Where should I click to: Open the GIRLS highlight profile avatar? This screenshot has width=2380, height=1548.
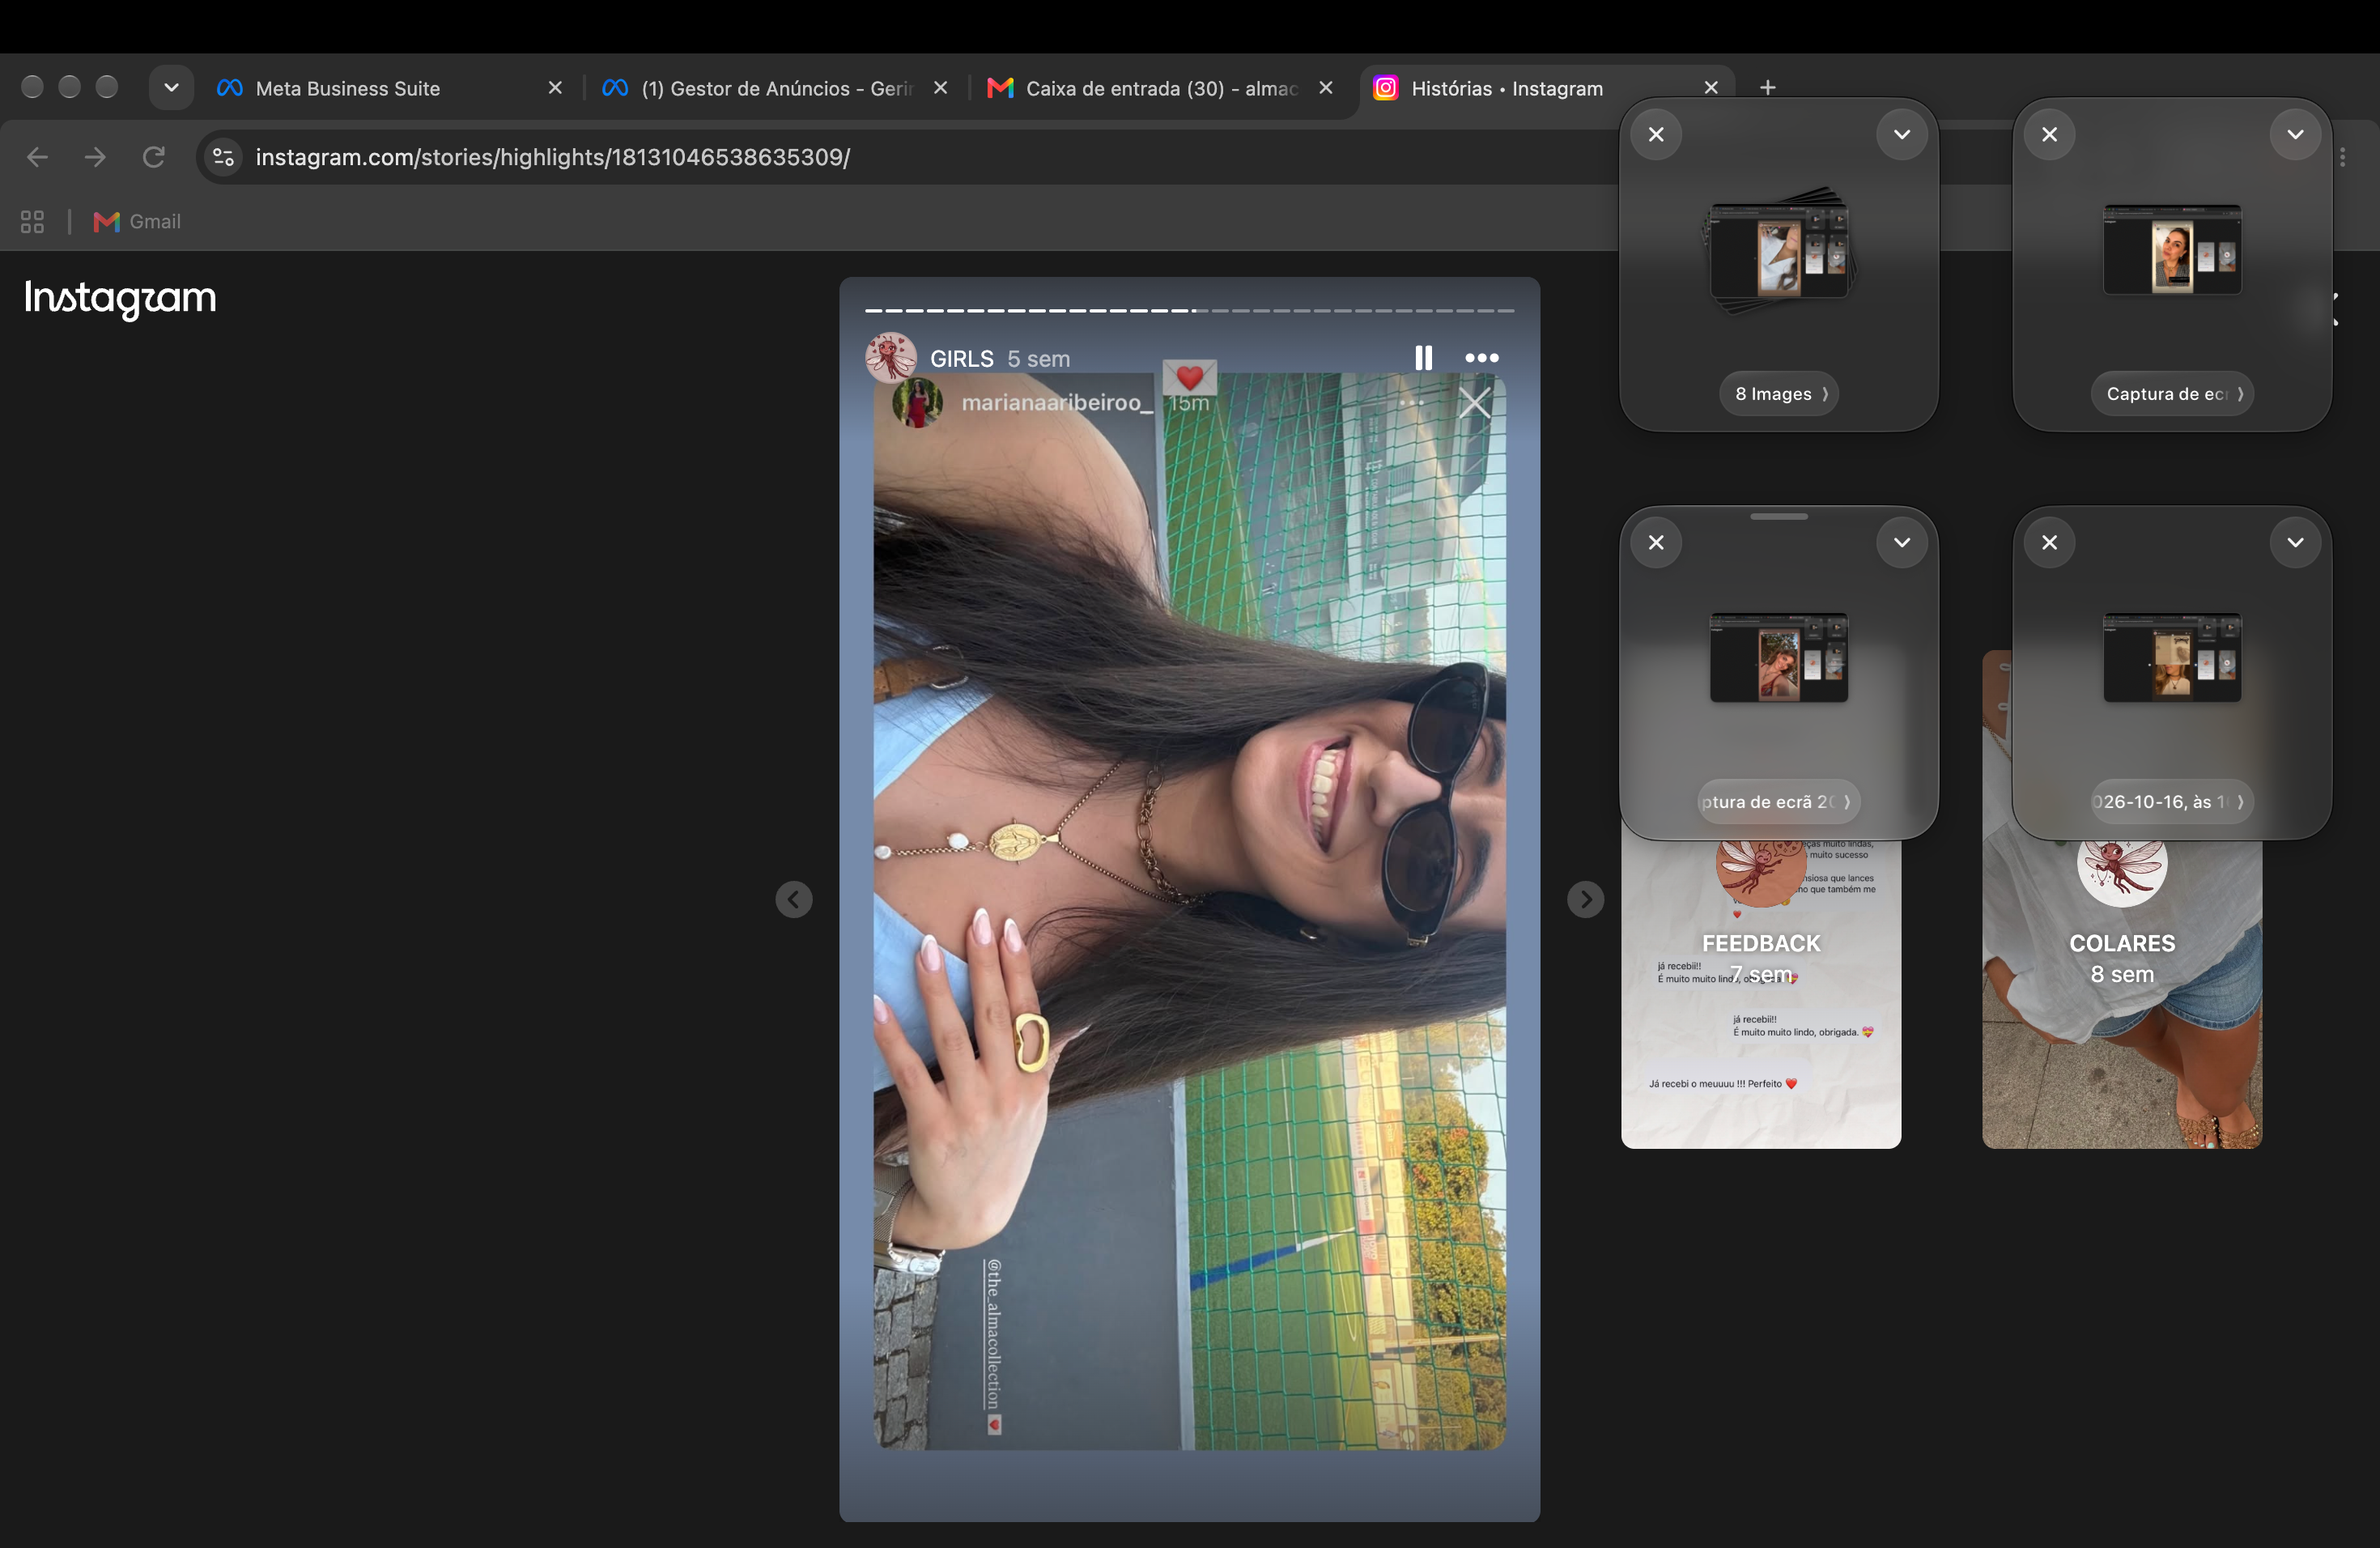(x=890, y=358)
